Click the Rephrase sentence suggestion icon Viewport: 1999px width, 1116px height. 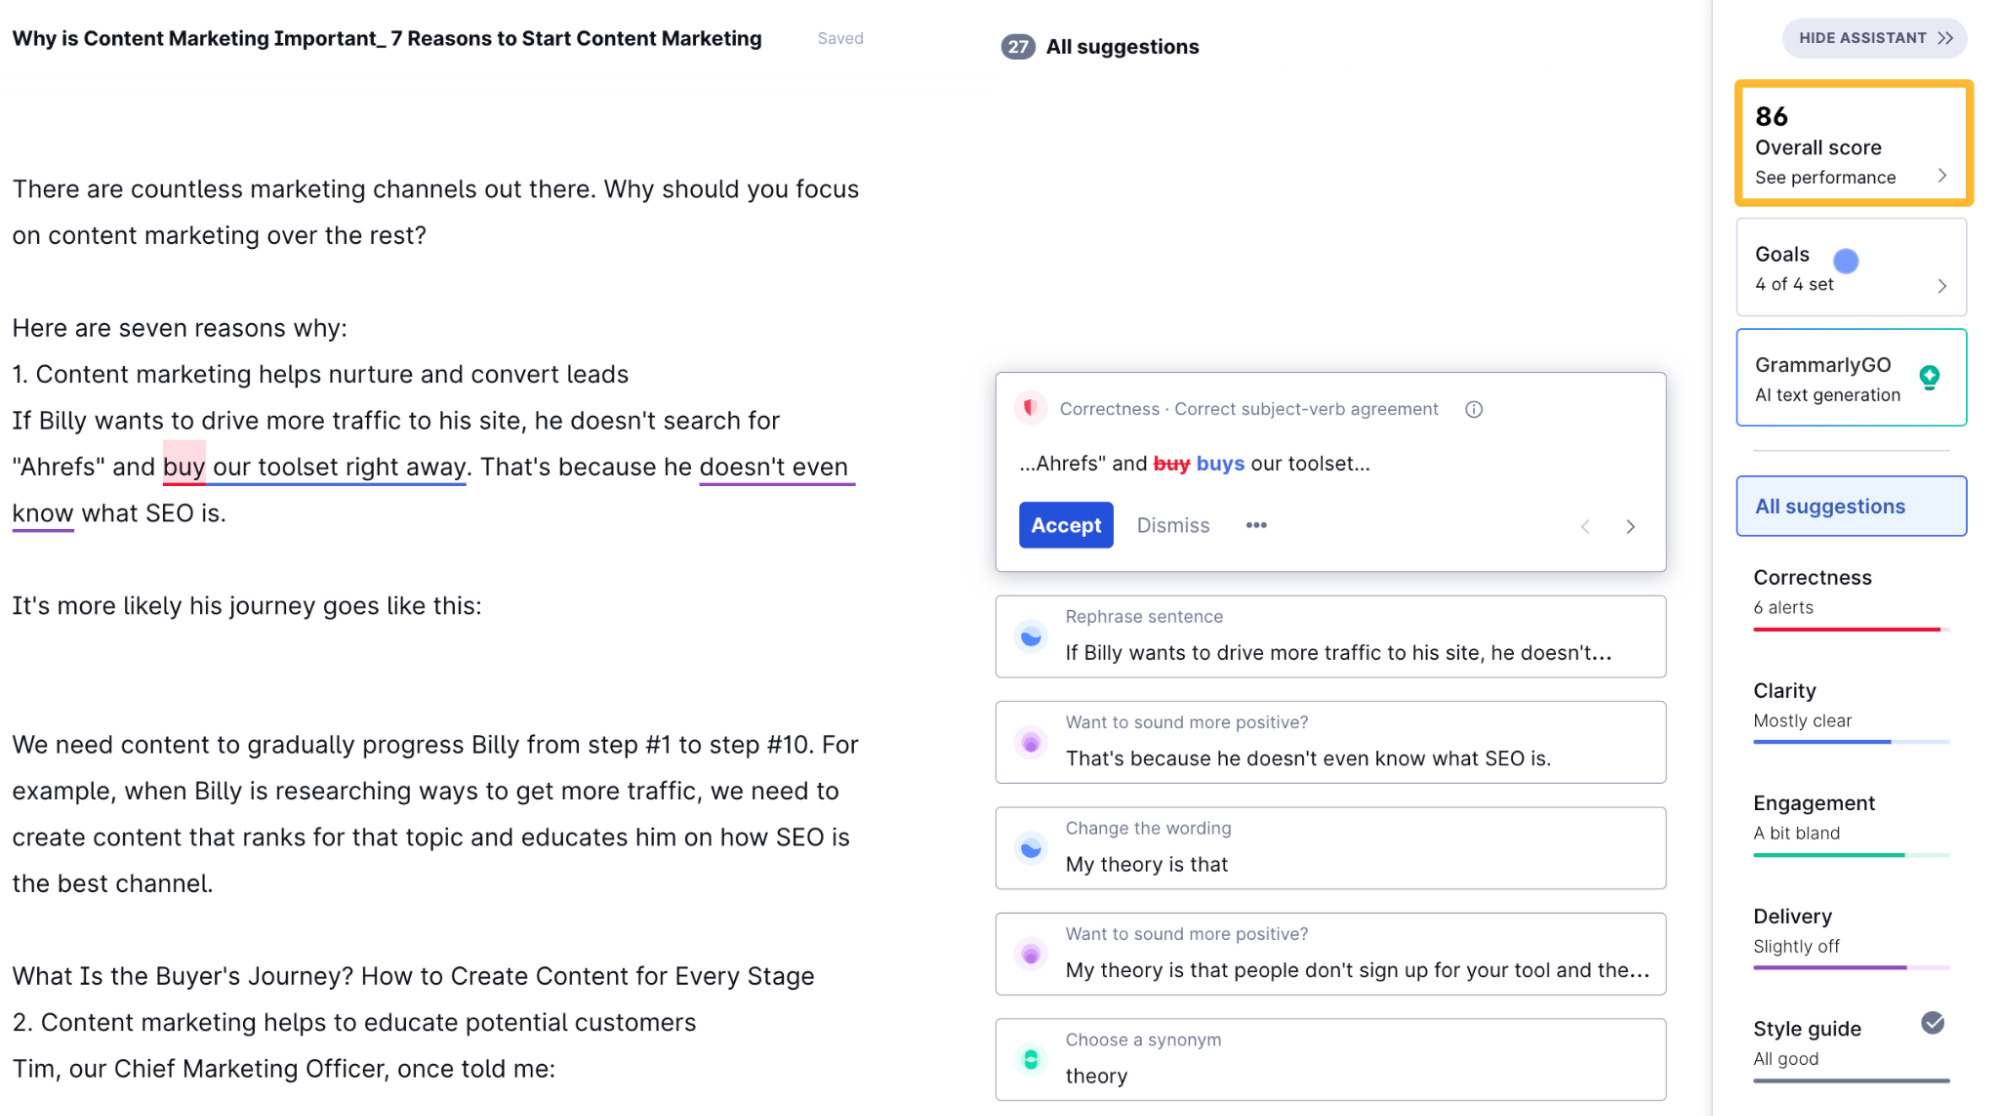click(x=1031, y=636)
